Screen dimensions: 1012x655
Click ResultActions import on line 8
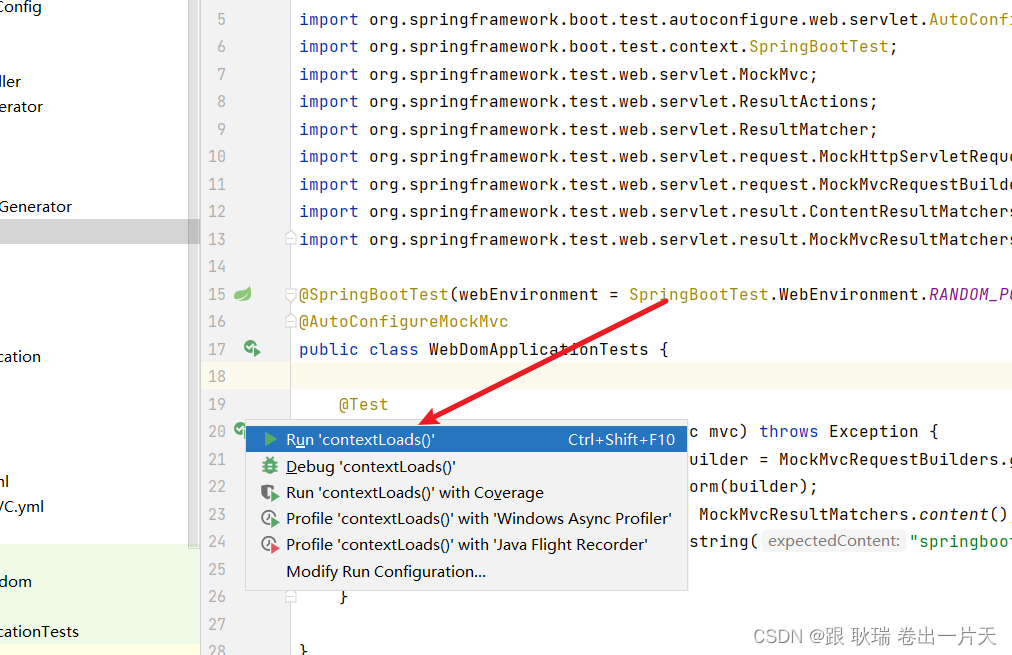tap(804, 101)
